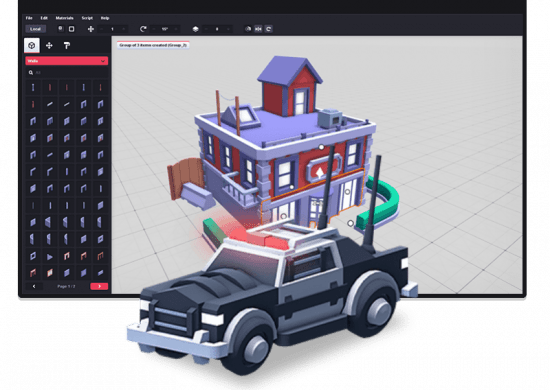Select the paint roller tab in sidebar
The image size is (550, 390).
pos(67,45)
